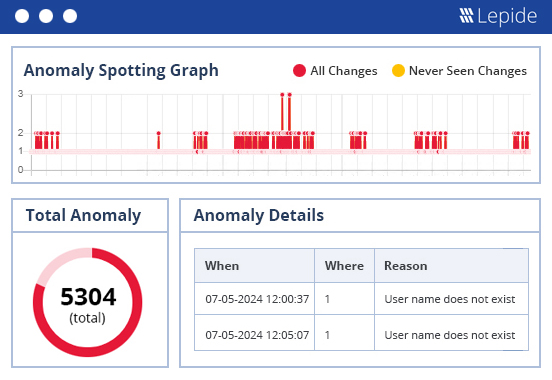Screen dimensions: 552x380
Task: Click the Anomaly Spotting Graph title
Action: 121,70
